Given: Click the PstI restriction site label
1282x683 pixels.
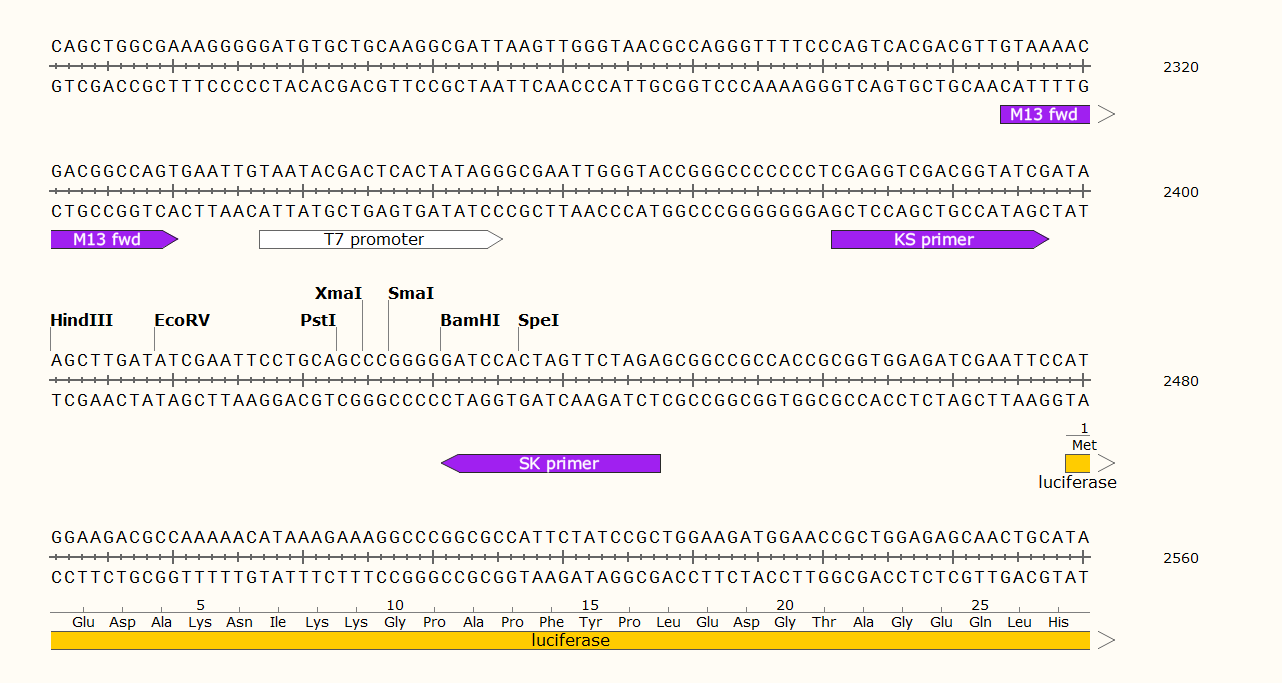Looking at the screenshot, I should (318, 321).
